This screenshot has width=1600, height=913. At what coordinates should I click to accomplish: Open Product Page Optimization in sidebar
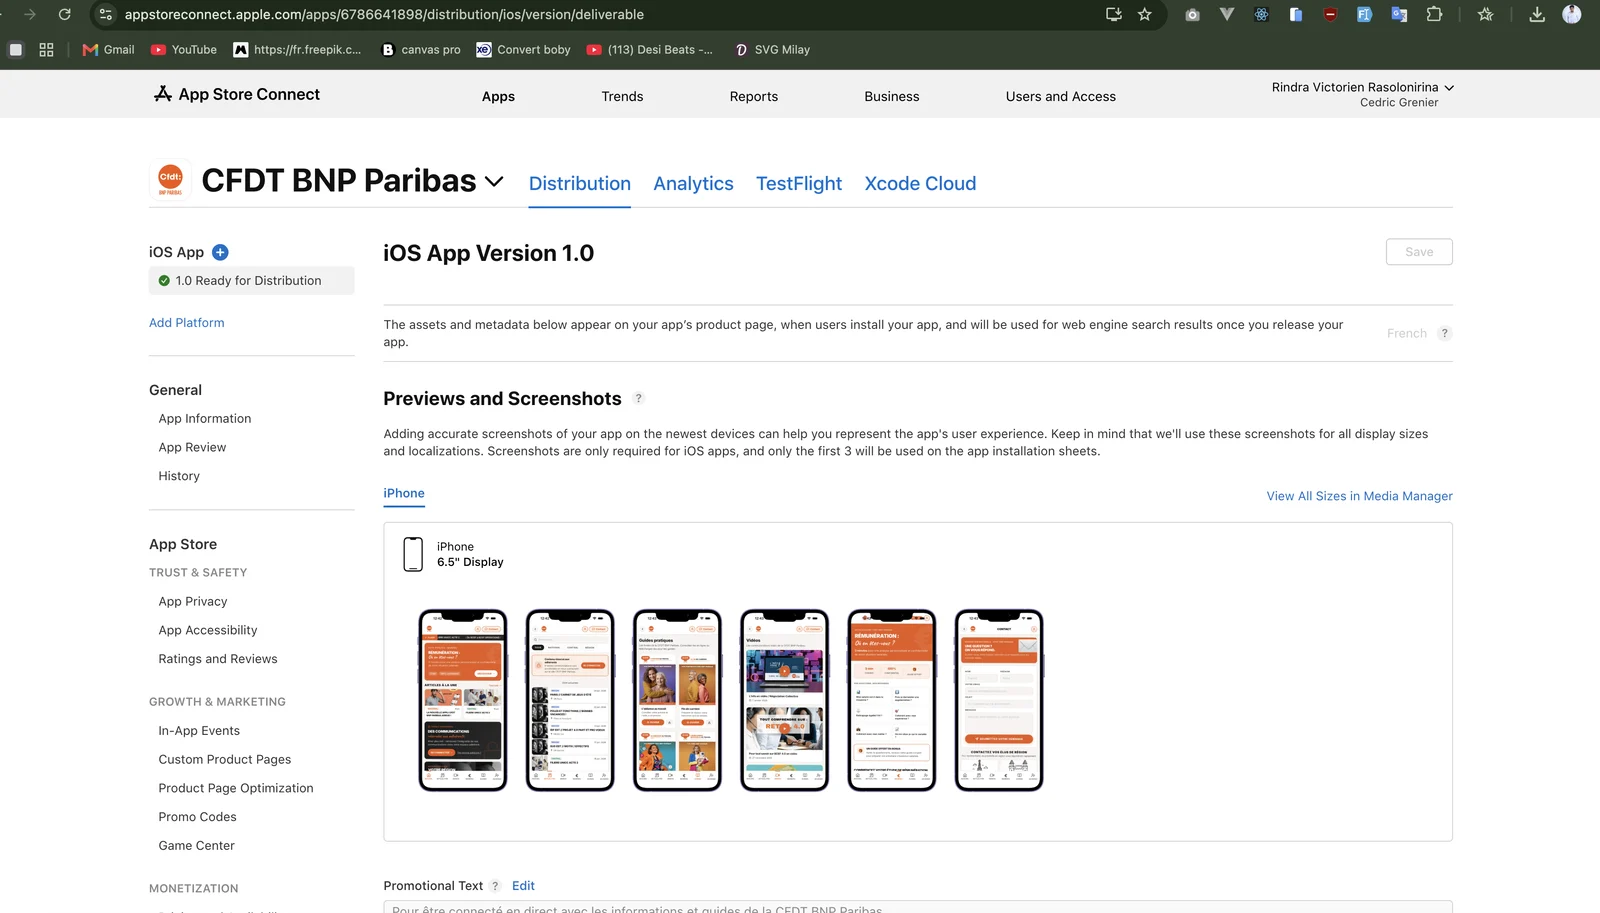click(x=236, y=788)
